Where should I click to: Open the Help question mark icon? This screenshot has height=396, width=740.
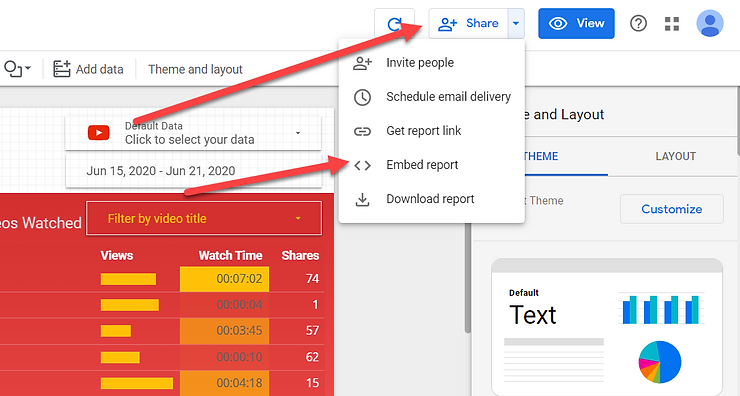pos(638,23)
